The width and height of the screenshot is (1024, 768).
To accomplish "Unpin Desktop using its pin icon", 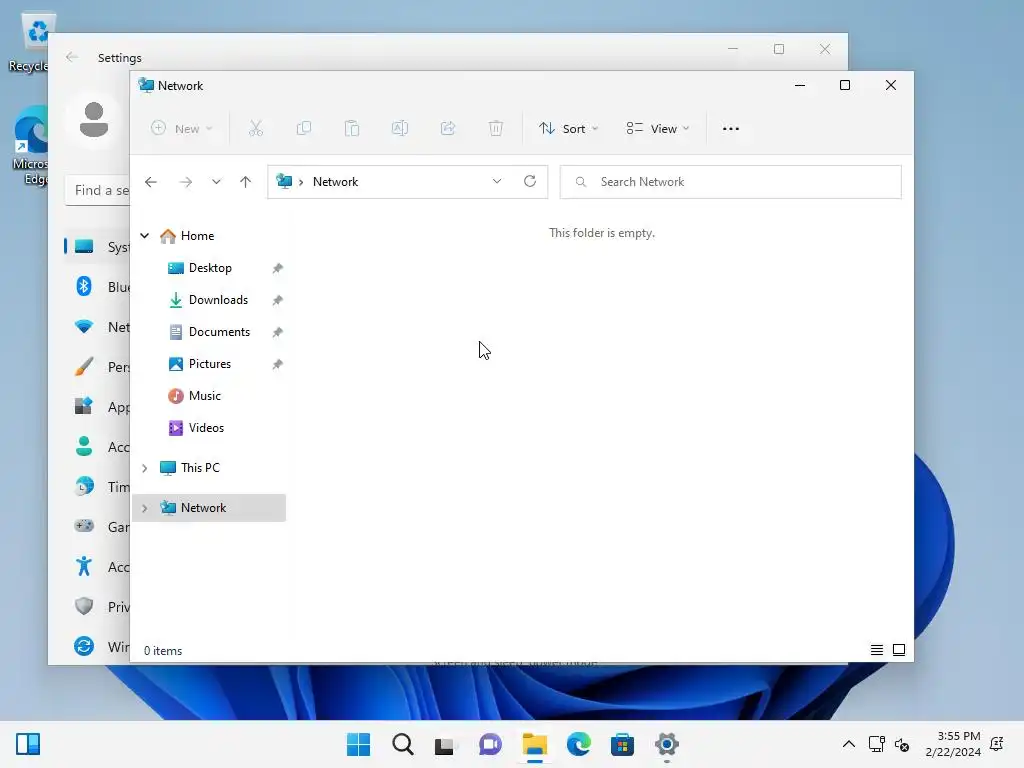I will [x=278, y=268].
